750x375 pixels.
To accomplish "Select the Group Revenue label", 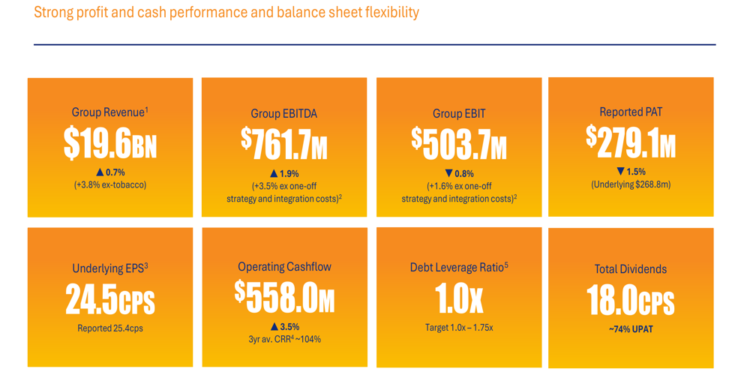I will click(x=110, y=112).
